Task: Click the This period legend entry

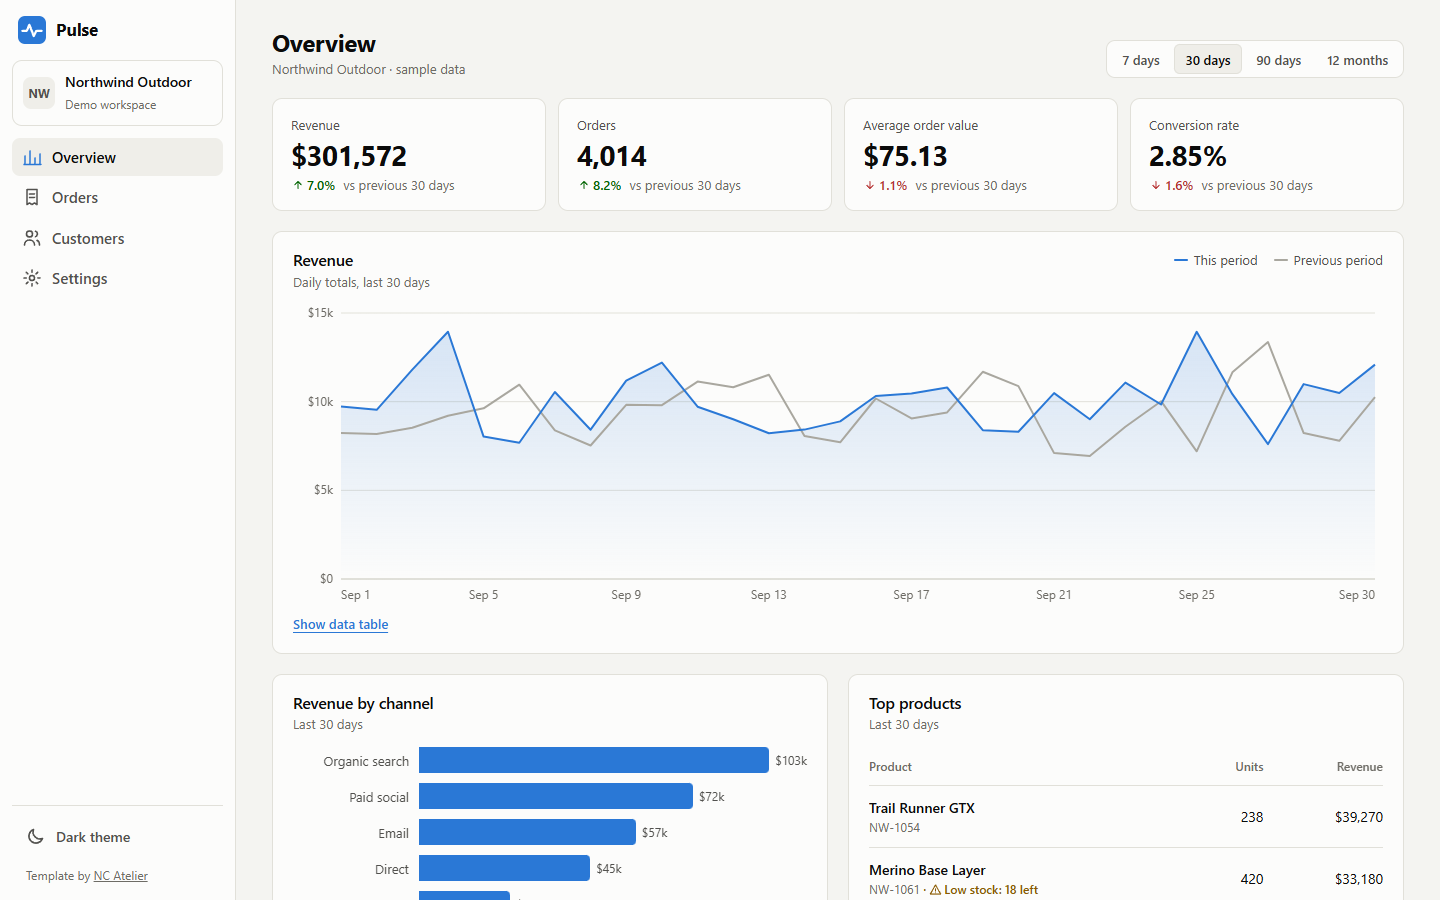Action: coord(1216,261)
